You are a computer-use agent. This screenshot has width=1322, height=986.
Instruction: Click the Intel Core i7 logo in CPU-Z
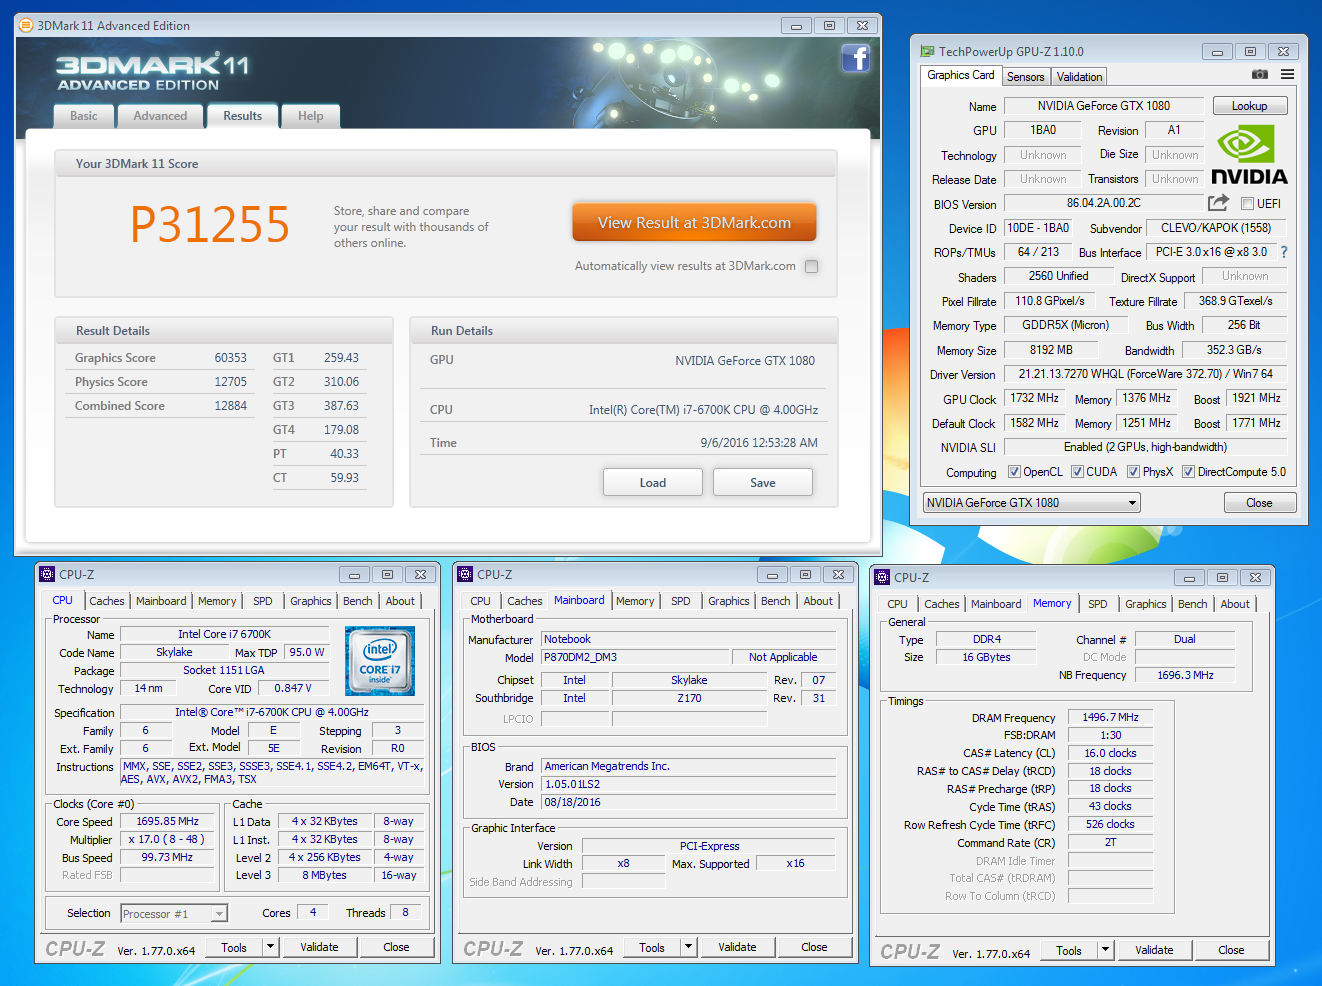tap(380, 661)
